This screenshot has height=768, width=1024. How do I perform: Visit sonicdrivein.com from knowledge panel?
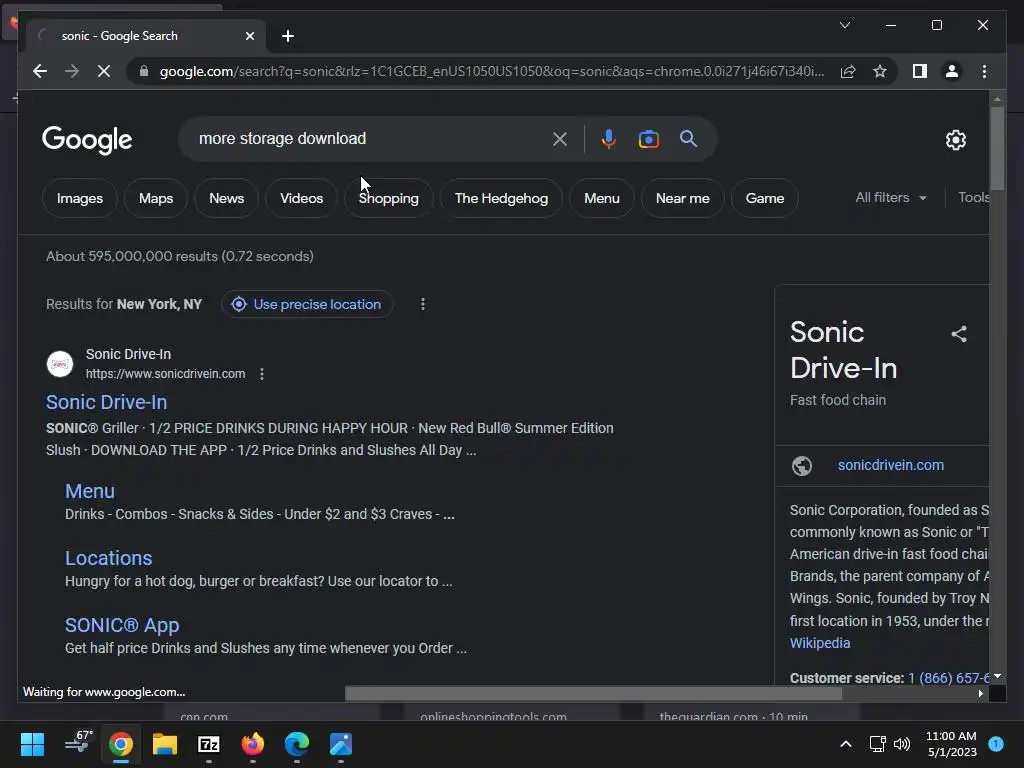pyautogui.click(x=891, y=465)
